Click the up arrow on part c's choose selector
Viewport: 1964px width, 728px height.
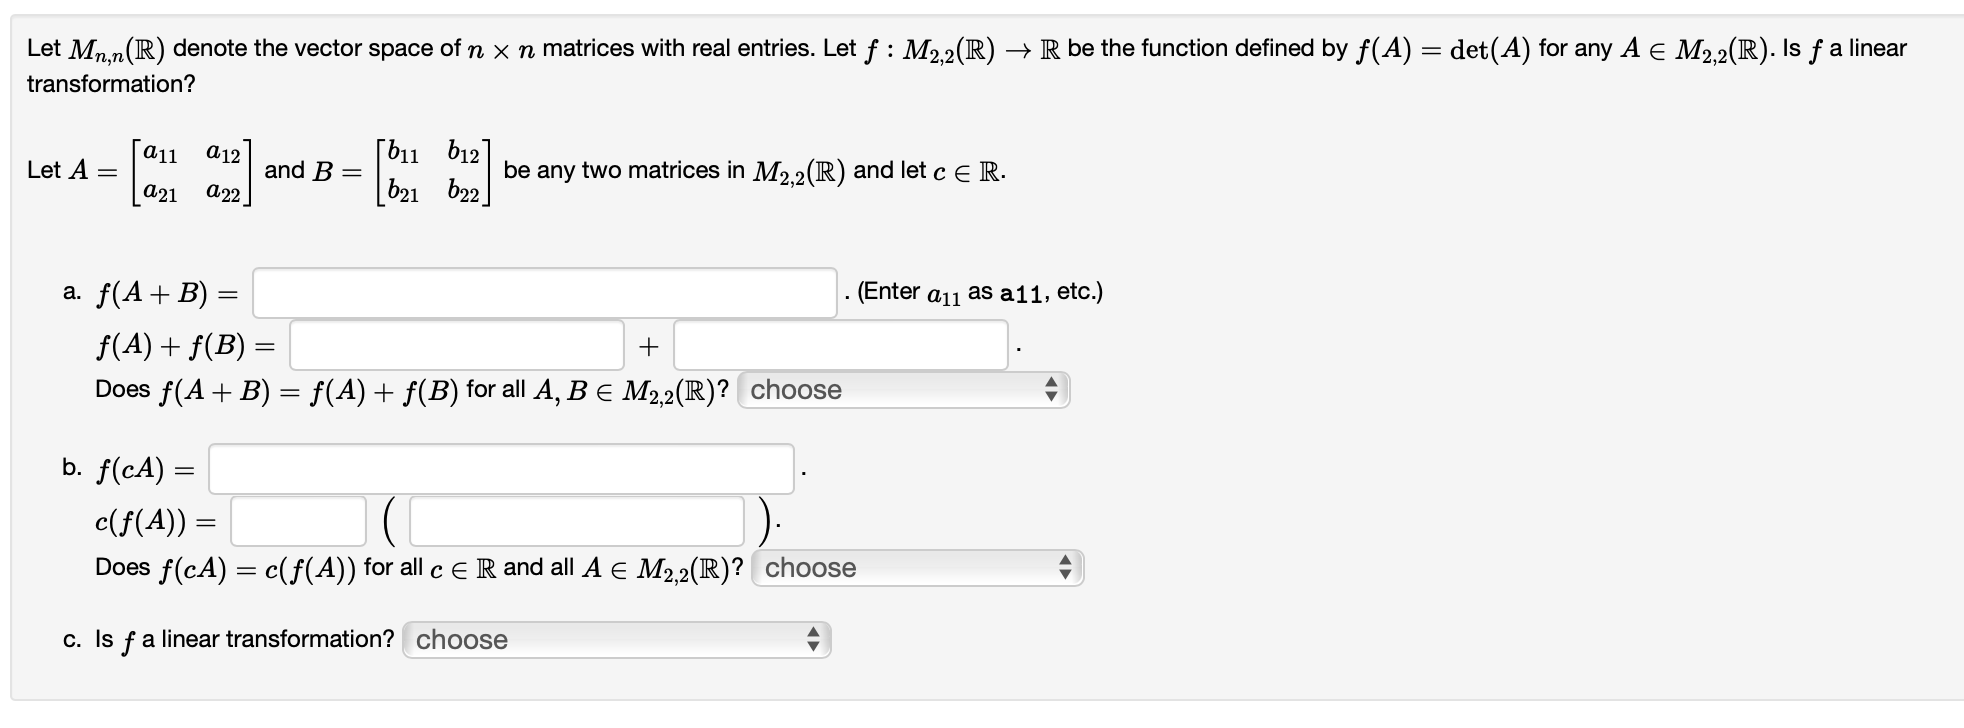[x=815, y=634]
